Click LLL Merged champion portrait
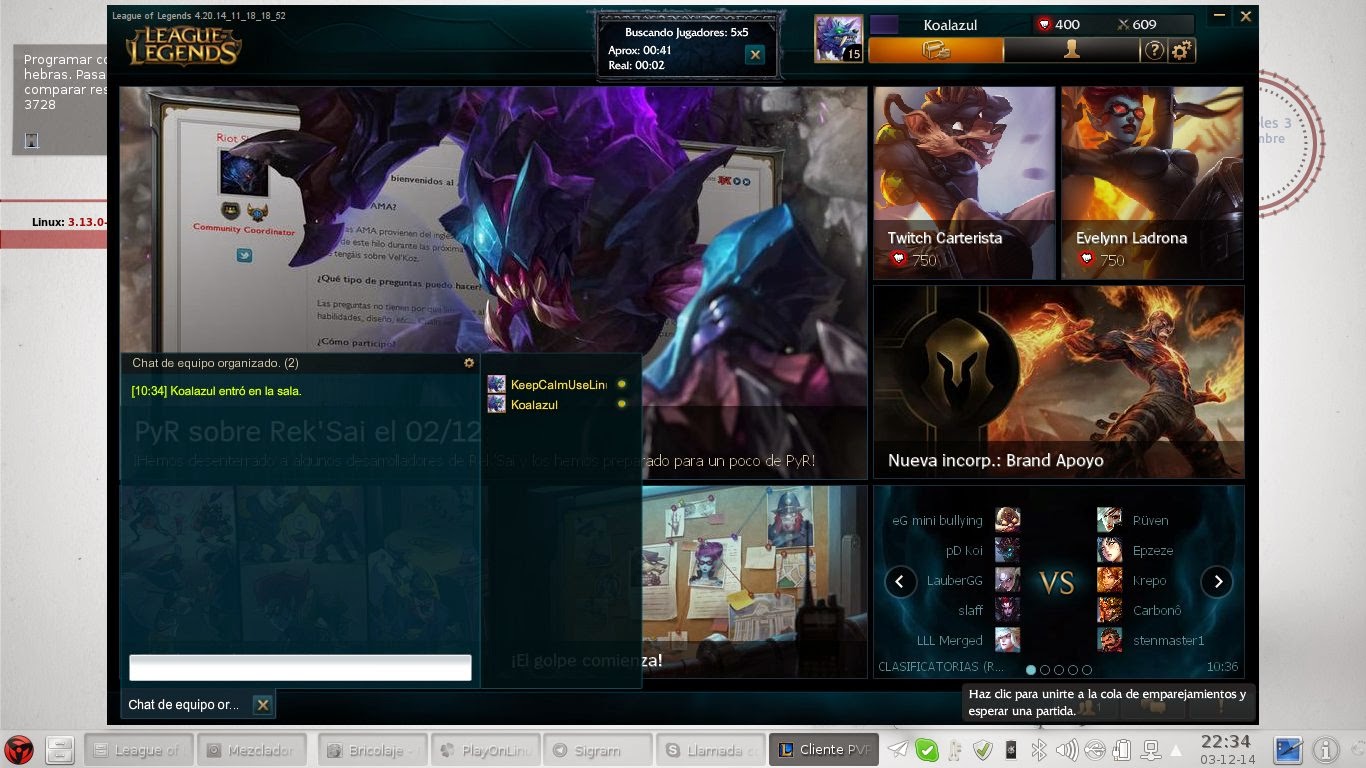 click(1007, 640)
